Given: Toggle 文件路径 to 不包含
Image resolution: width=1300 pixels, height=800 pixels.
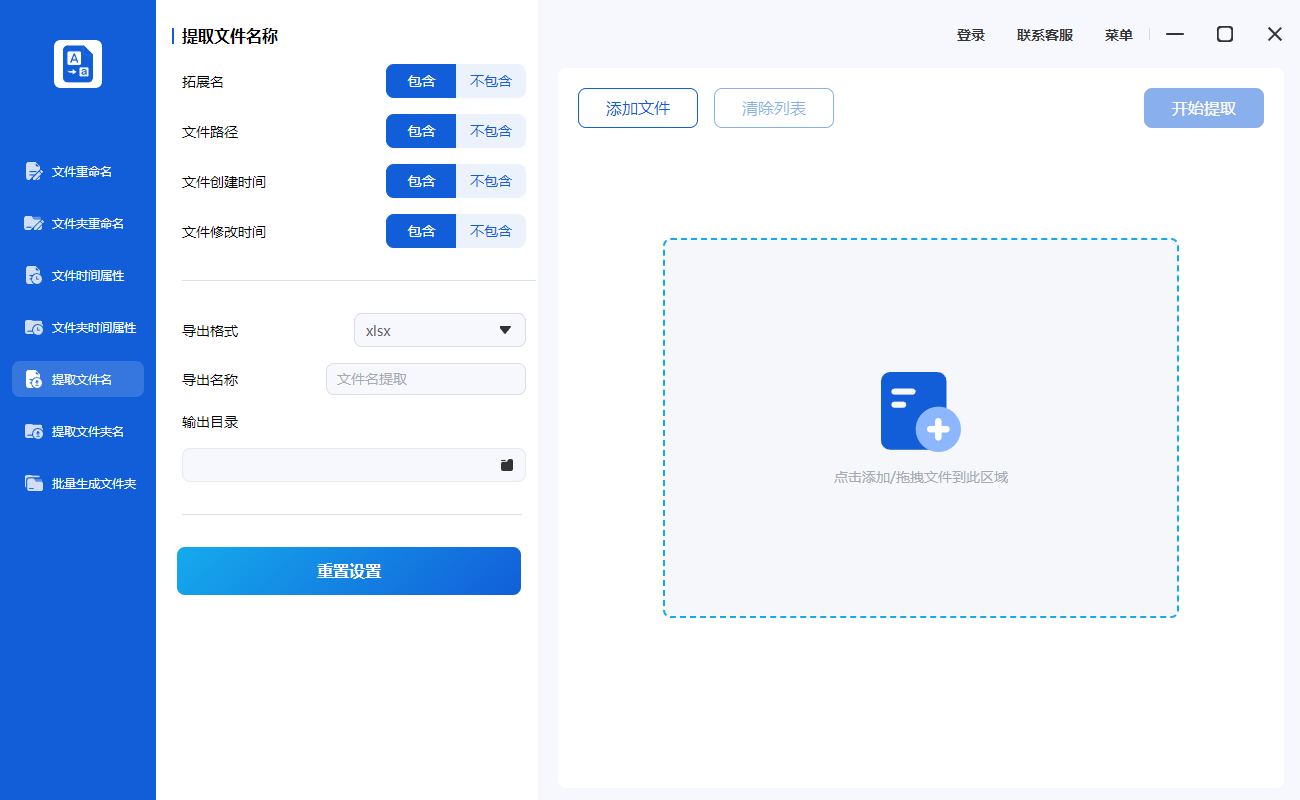Looking at the screenshot, I should pos(491,131).
